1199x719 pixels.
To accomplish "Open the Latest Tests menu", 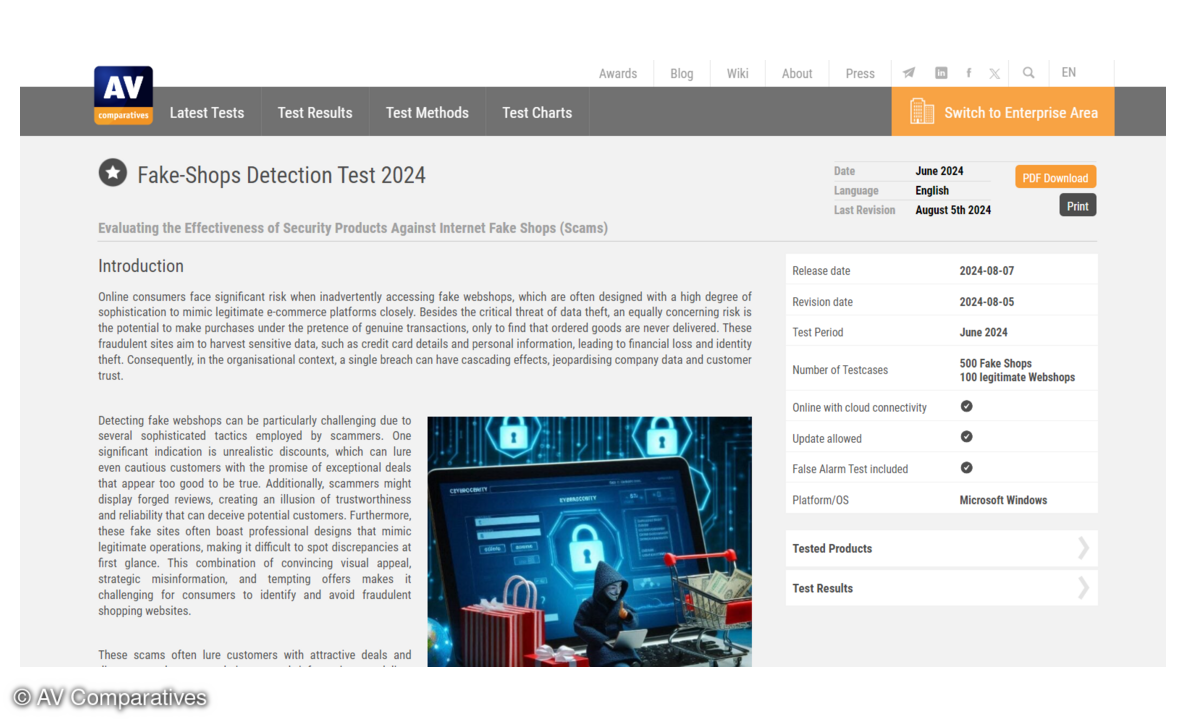I will (206, 112).
